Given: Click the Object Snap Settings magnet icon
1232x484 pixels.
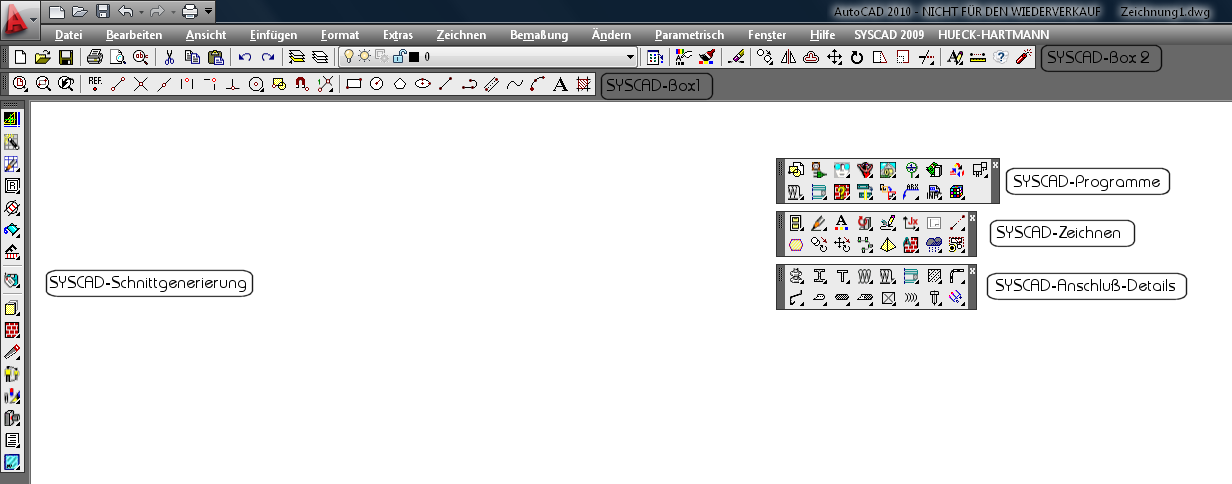Looking at the screenshot, I should [x=301, y=84].
